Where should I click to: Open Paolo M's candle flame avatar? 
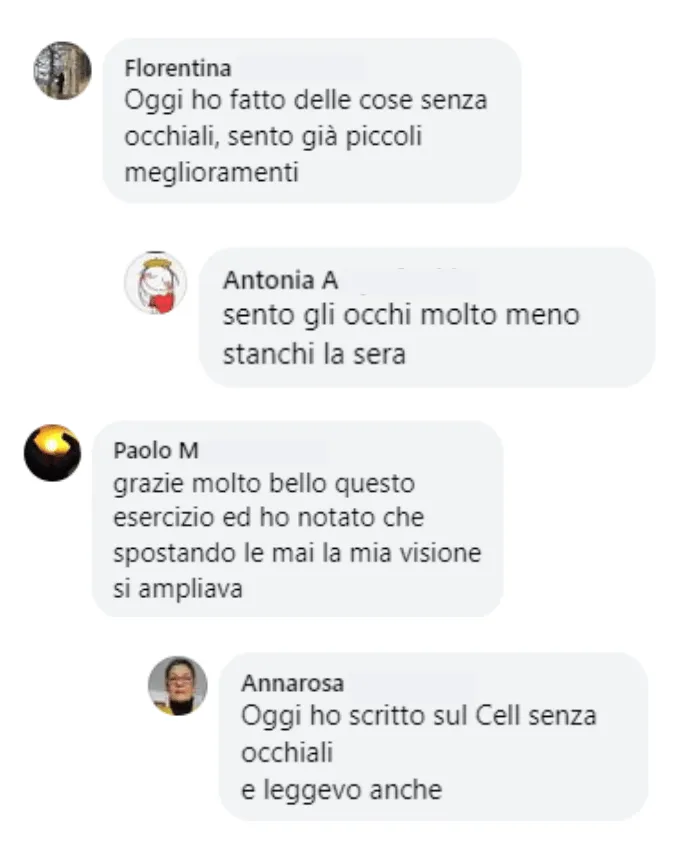pyautogui.click(x=52, y=453)
